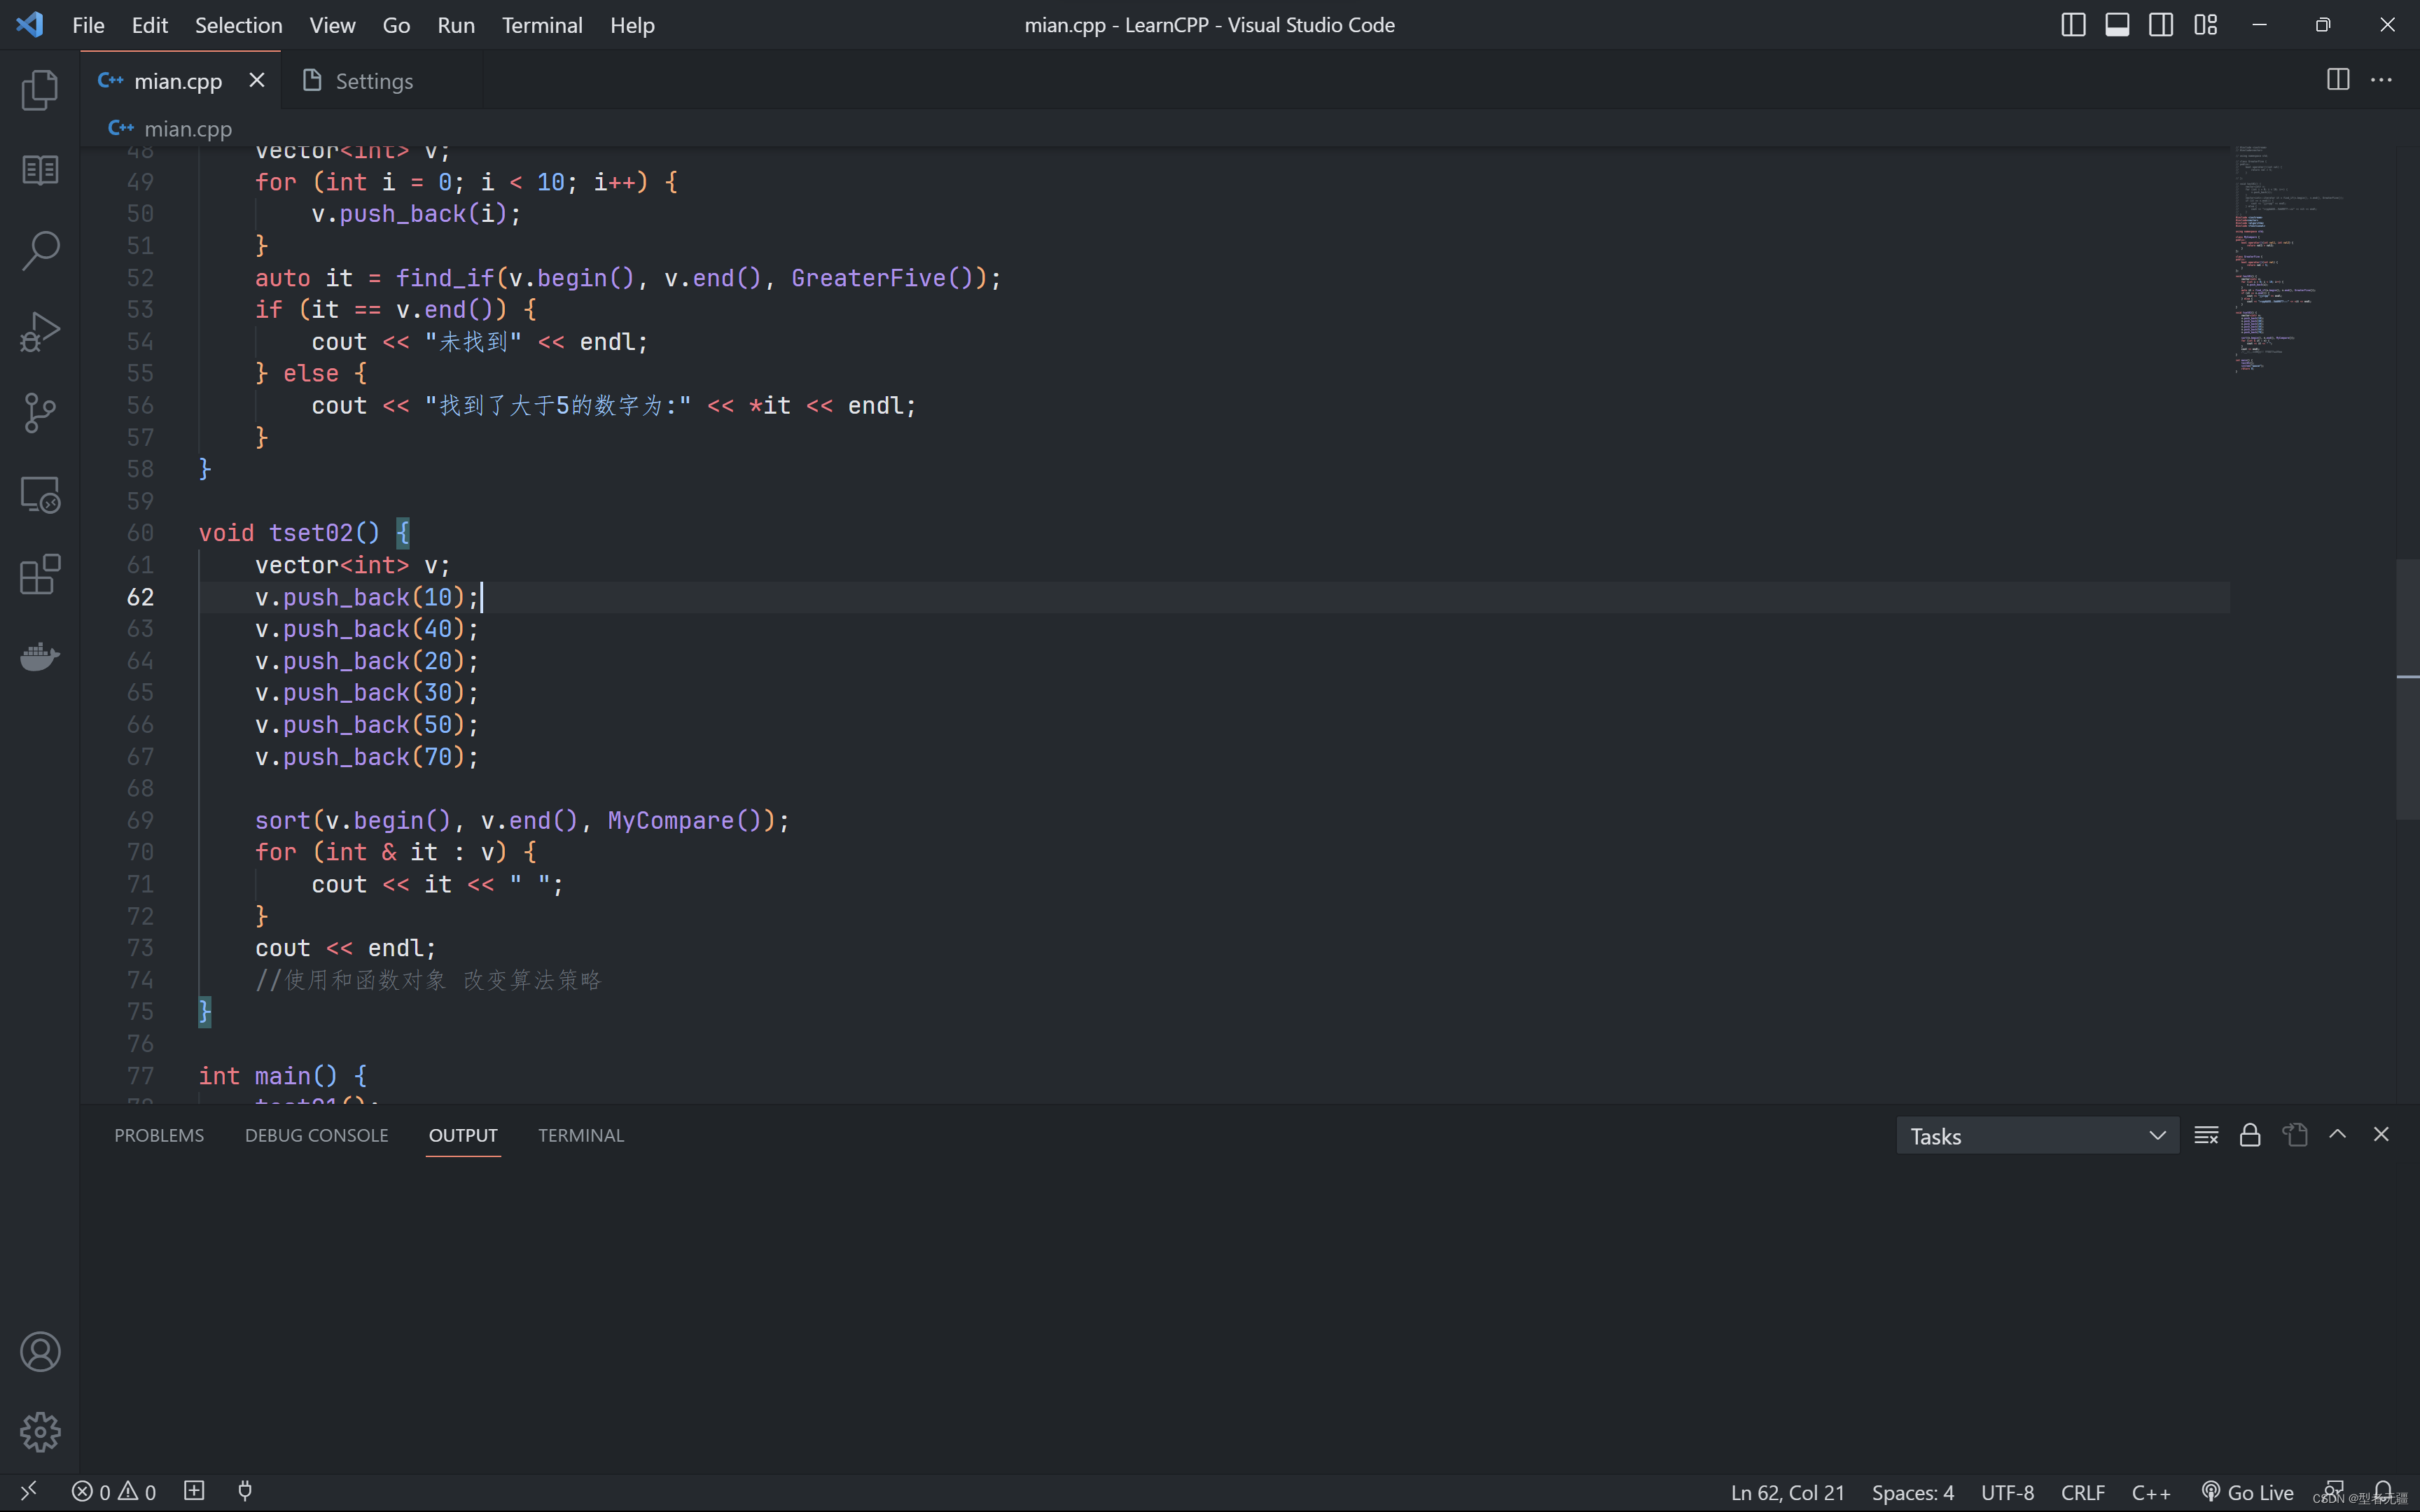The image size is (2420, 1512).
Task: Click CRLF end-of-line setting
Action: pos(2083,1492)
